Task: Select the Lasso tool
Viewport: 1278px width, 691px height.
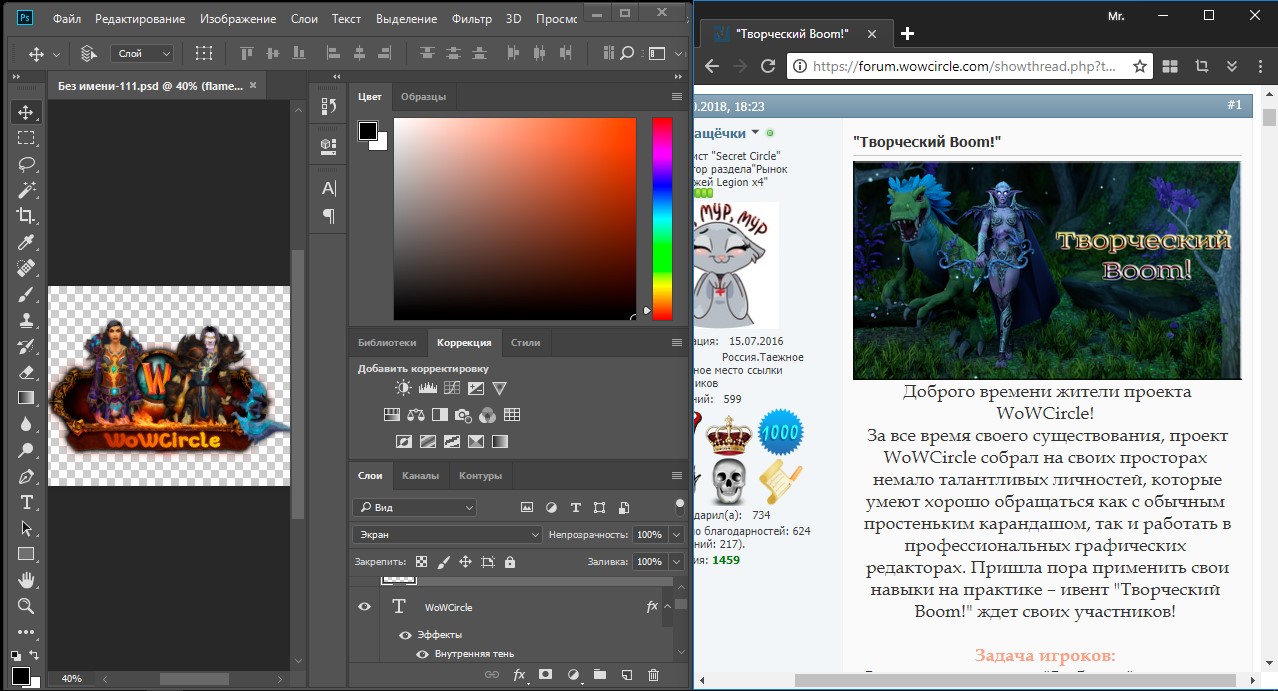Action: 27,164
